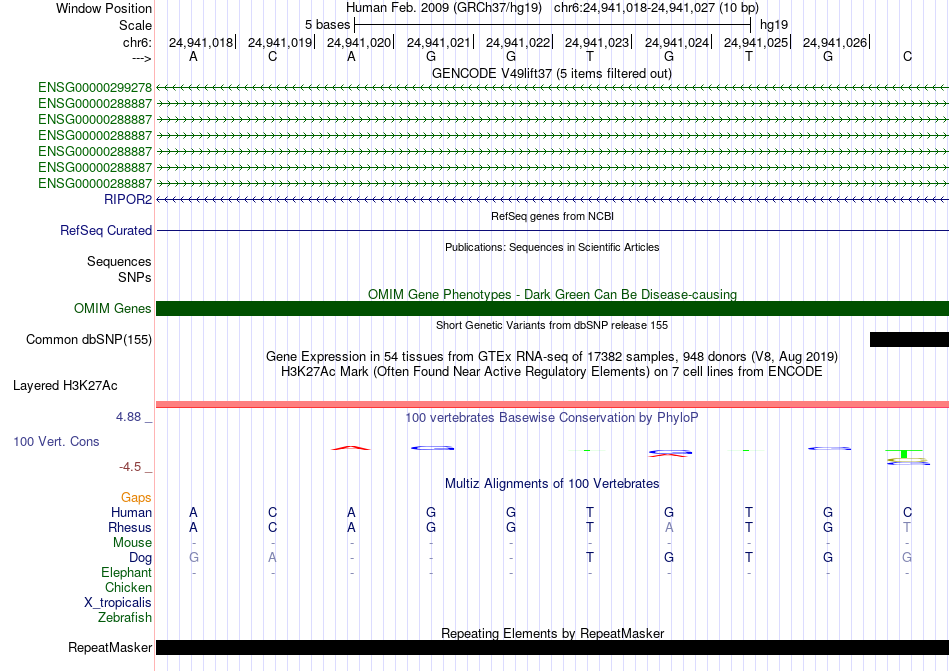Click position label 24,941,021
This screenshot has width=950, height=671.
click(439, 42)
